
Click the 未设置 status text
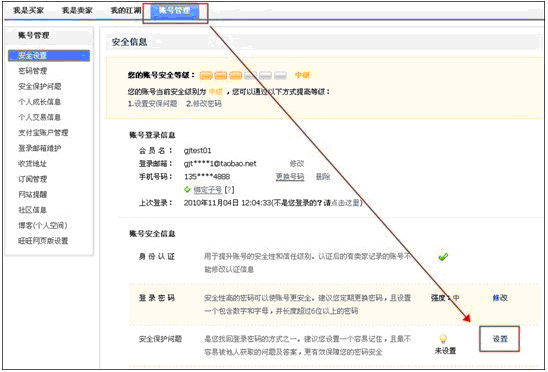[445, 351]
